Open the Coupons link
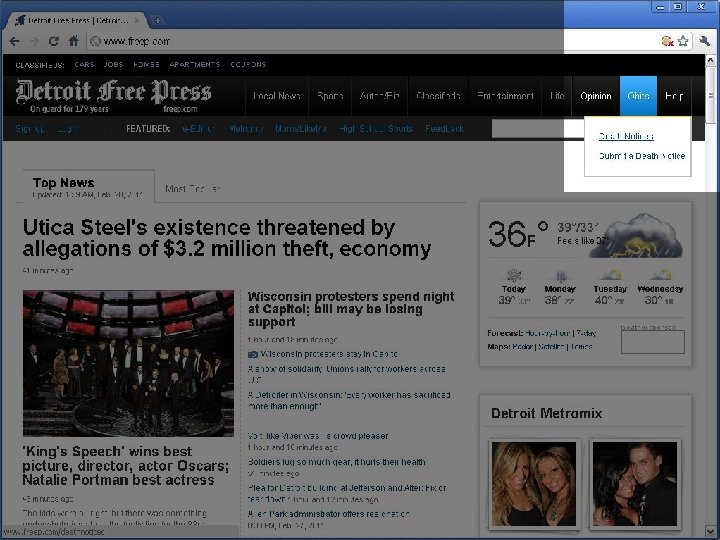The image size is (720, 540). pos(248,65)
